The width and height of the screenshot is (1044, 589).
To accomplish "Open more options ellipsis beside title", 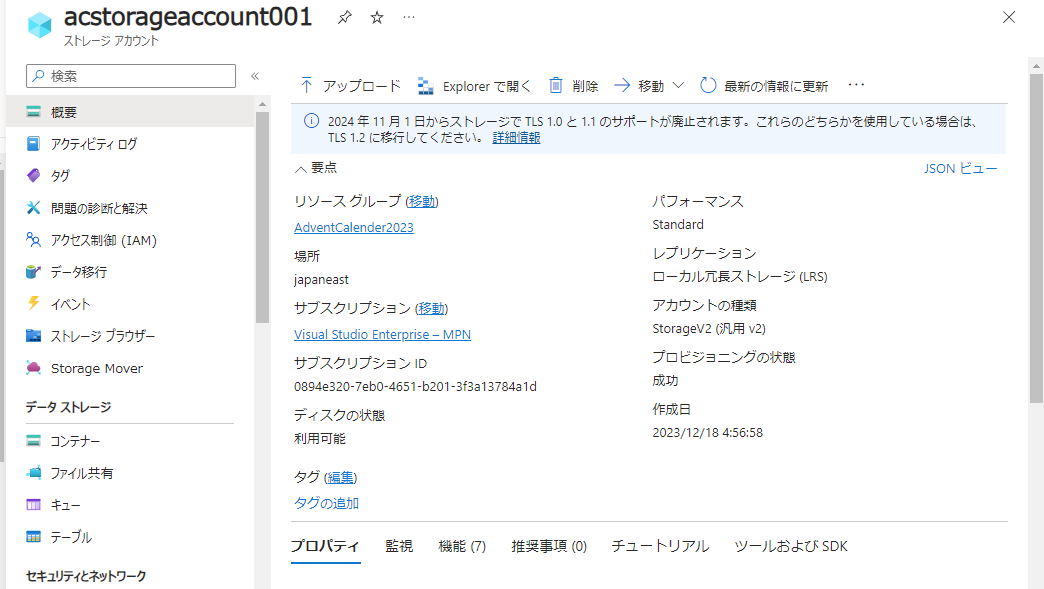I will [x=409, y=17].
